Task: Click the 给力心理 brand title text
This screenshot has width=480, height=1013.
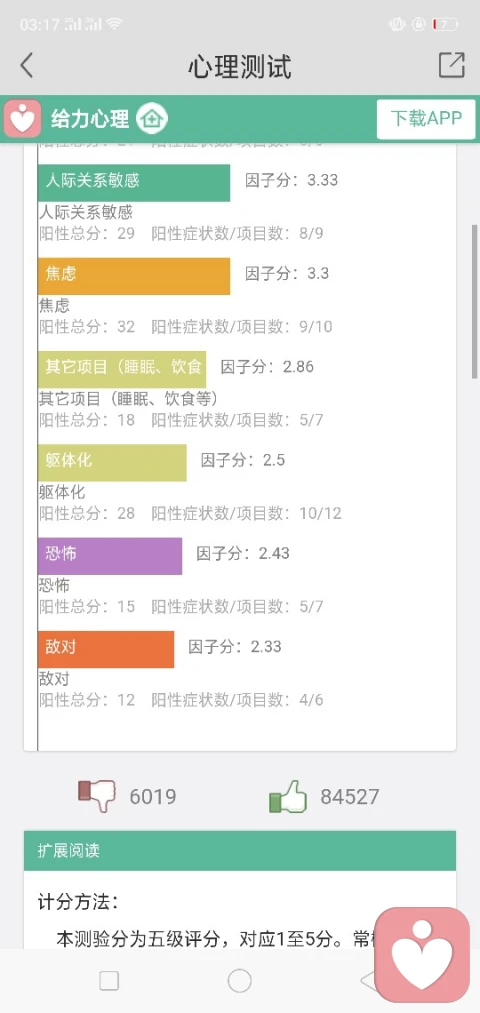Action: [90, 119]
